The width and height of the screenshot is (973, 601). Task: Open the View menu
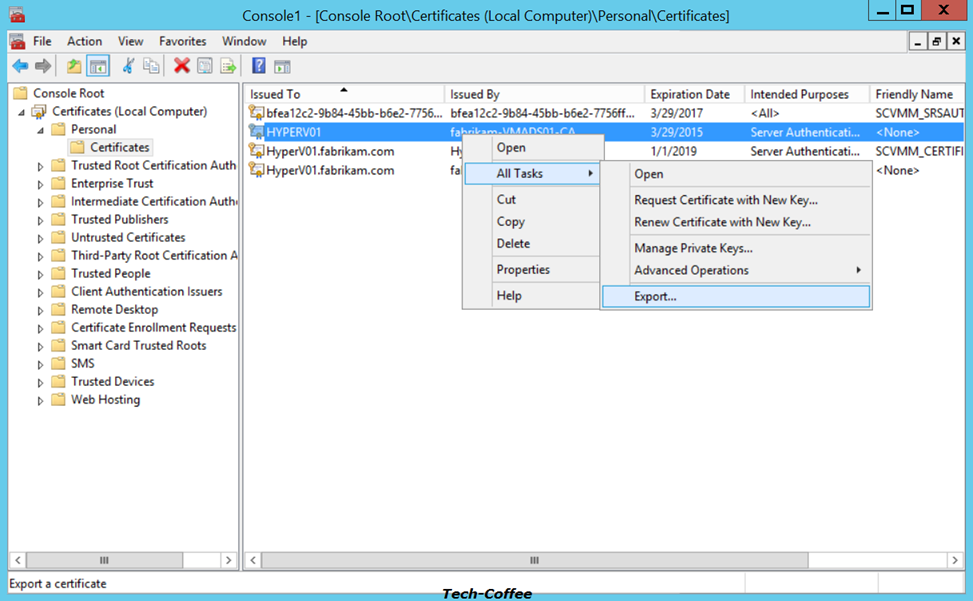[x=130, y=42]
